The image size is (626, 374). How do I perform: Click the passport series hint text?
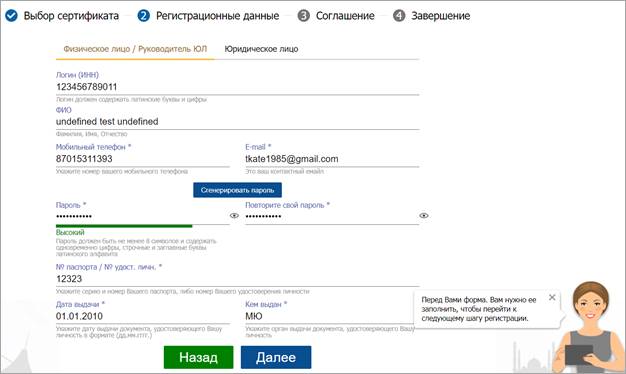tap(182, 292)
